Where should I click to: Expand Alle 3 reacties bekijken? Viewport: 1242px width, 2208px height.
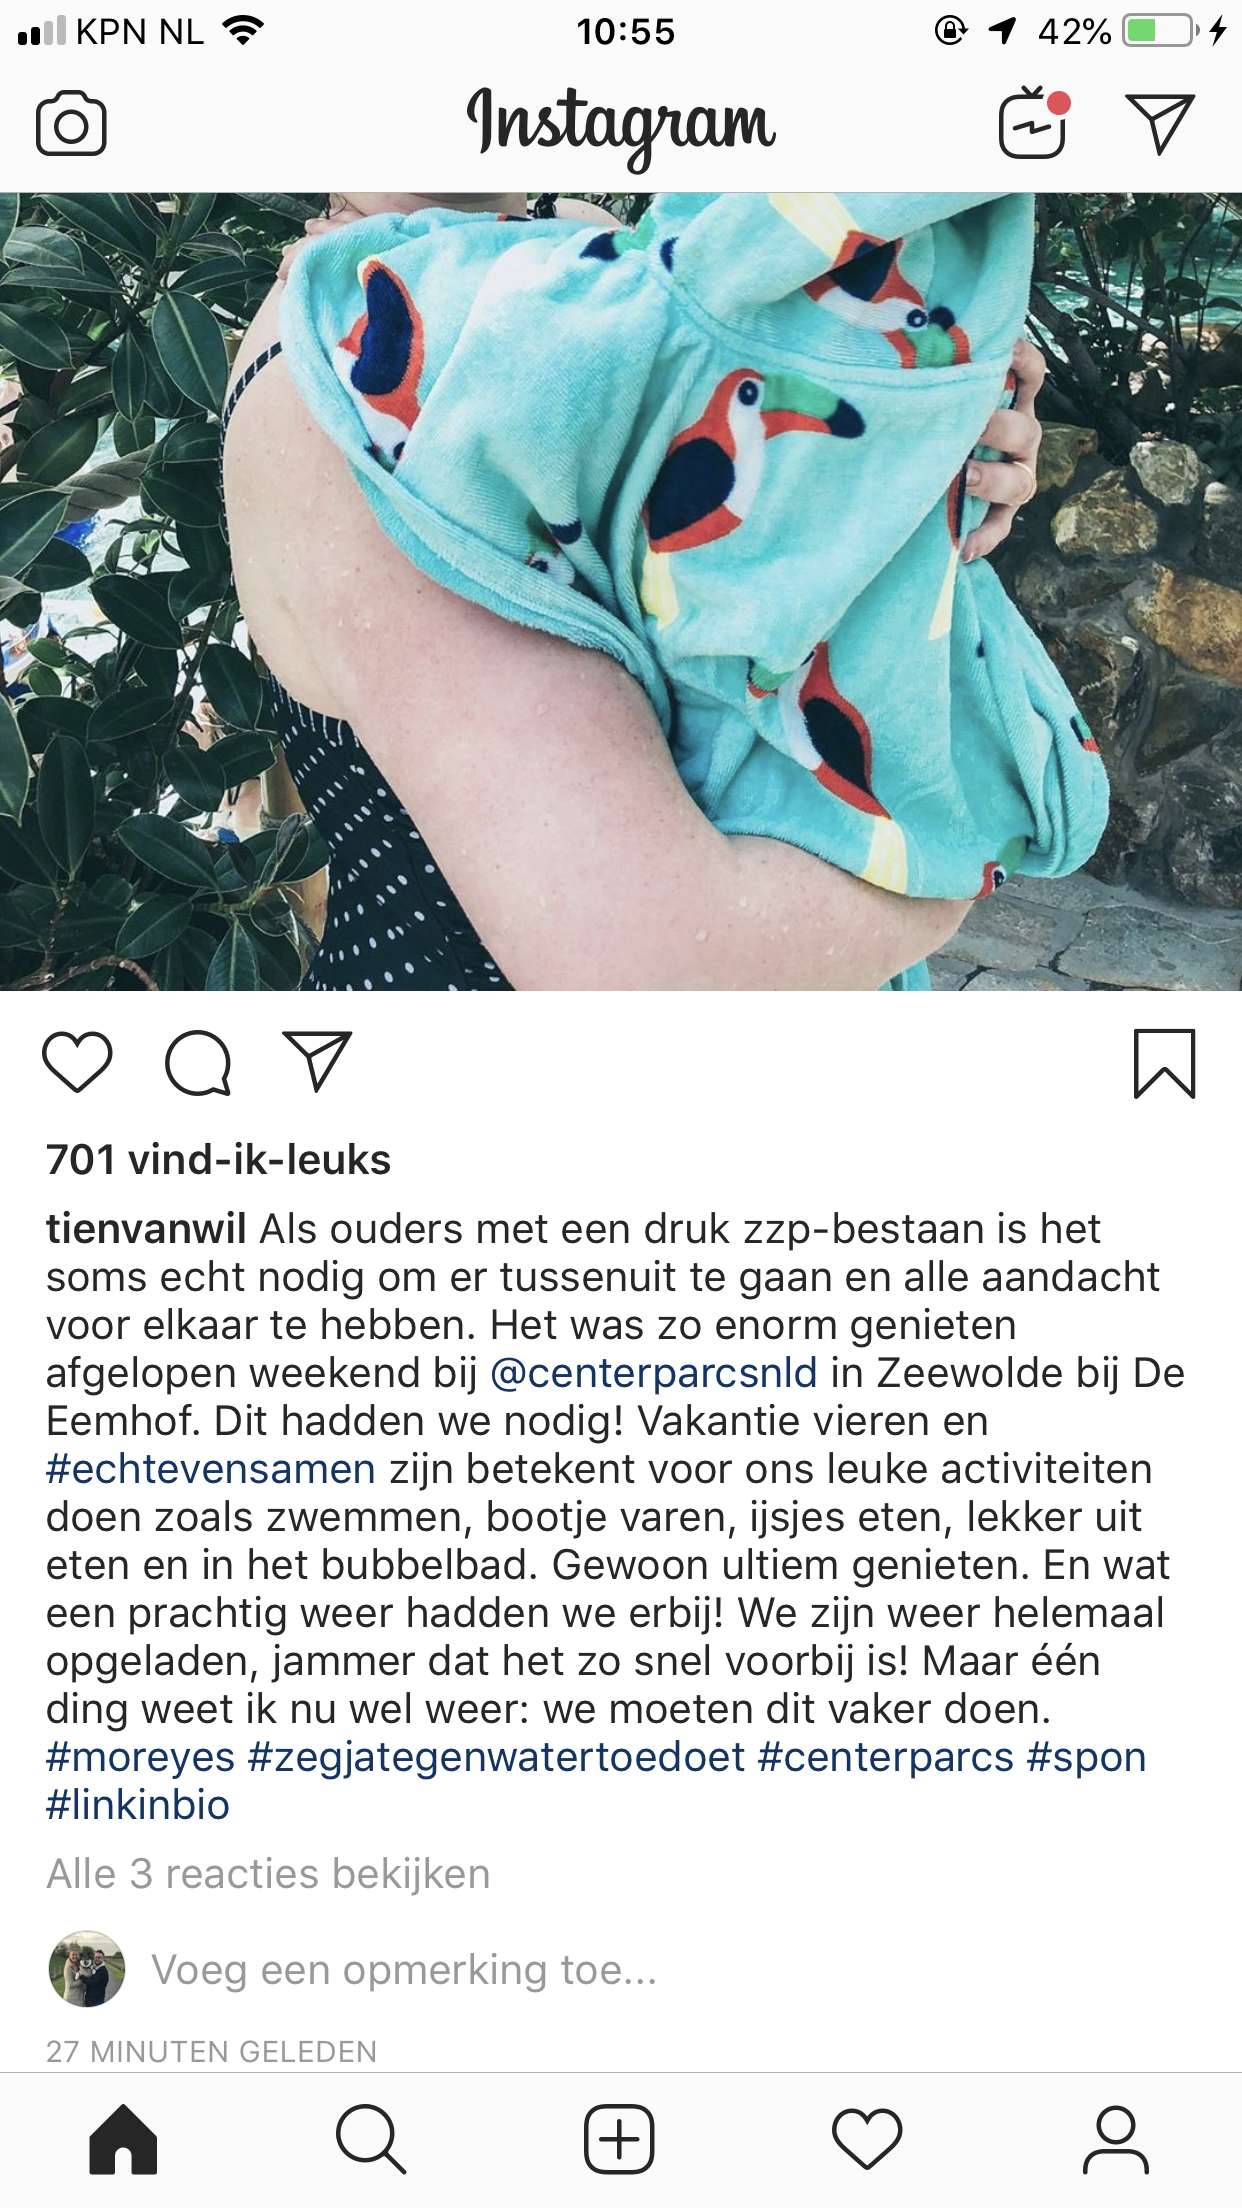pyautogui.click(x=268, y=1874)
